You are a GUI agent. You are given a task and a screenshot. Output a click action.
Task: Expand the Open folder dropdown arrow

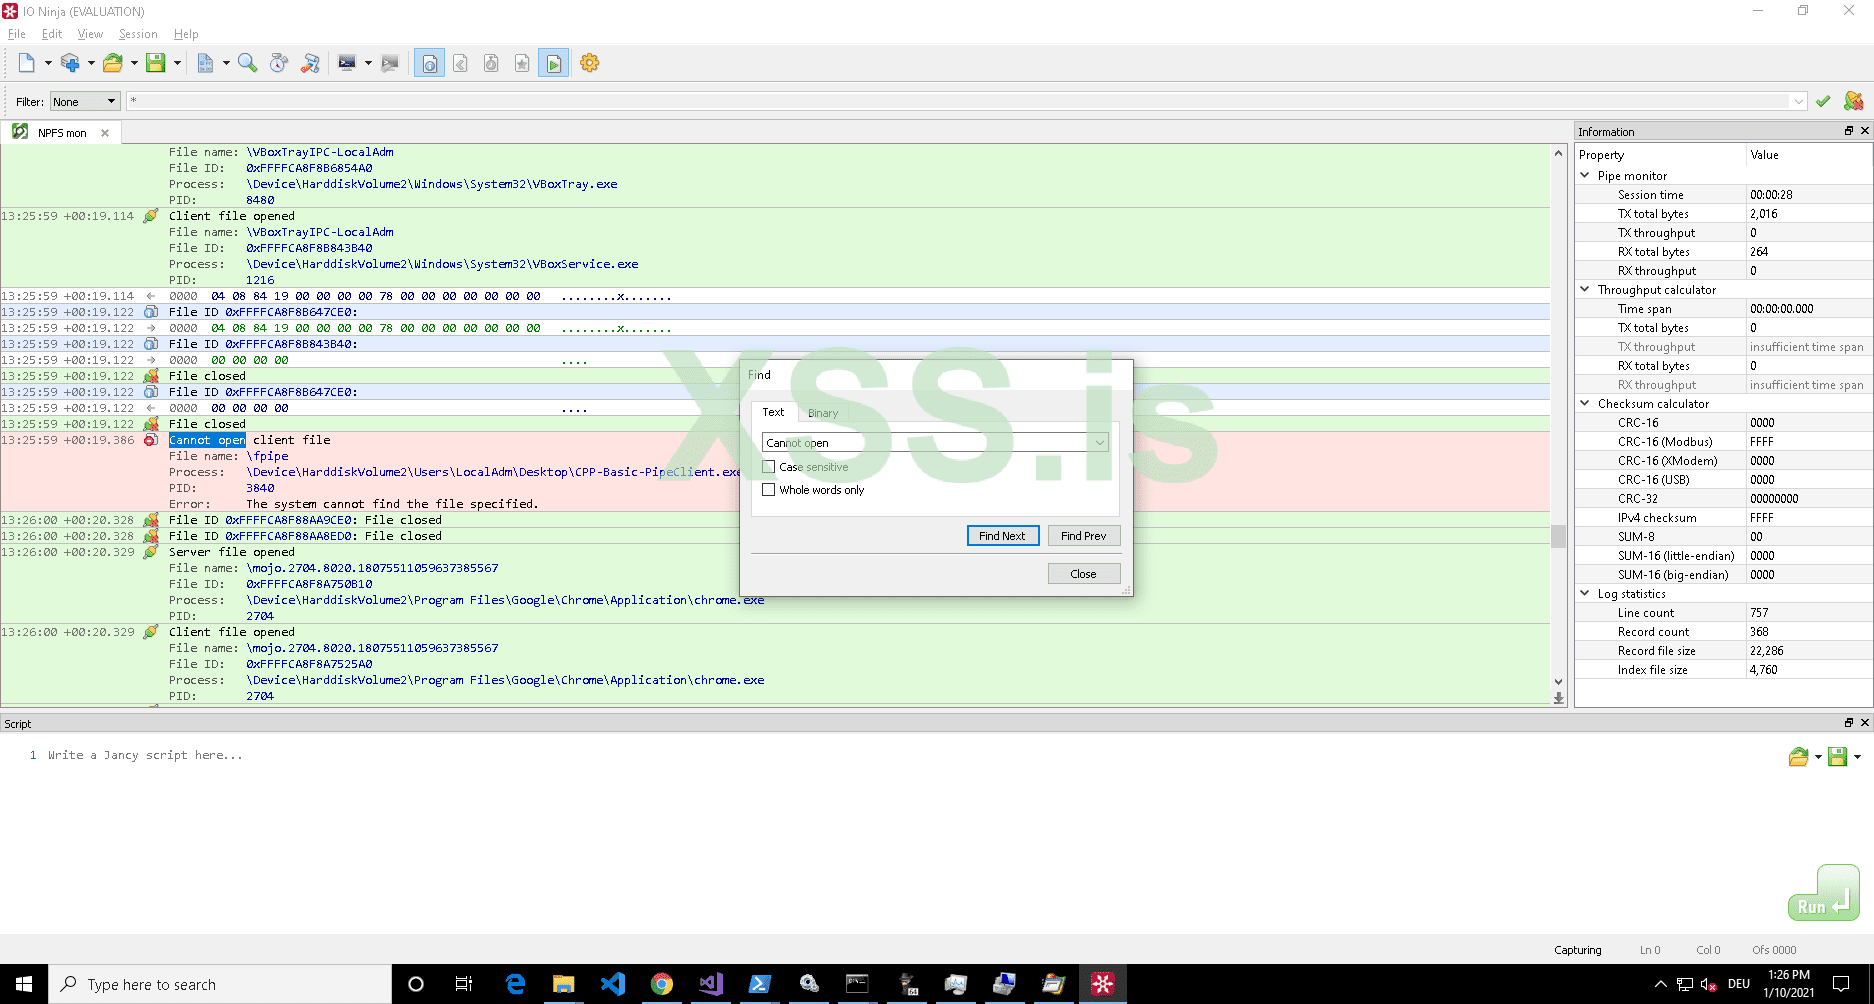[x=134, y=63]
